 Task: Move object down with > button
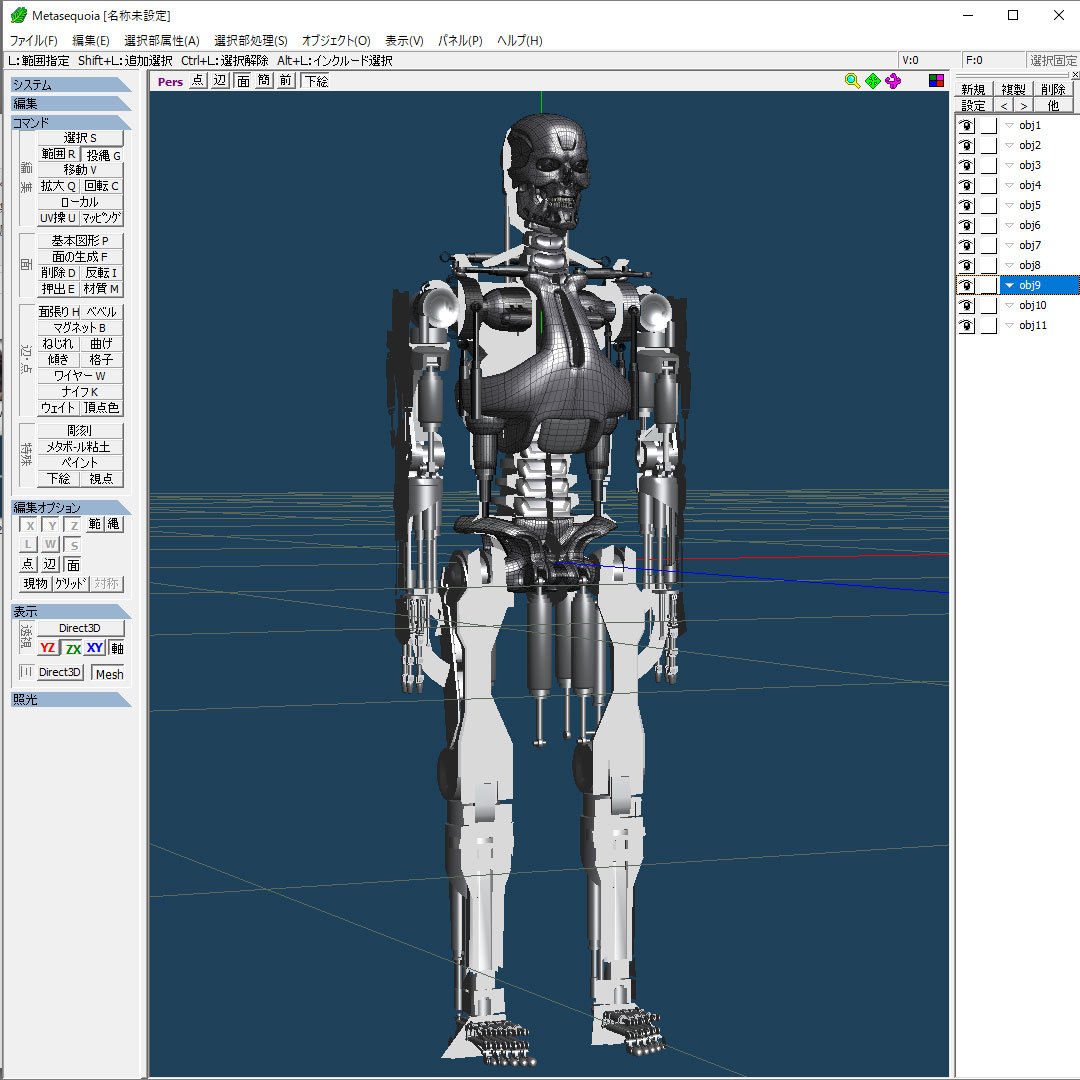(1024, 105)
